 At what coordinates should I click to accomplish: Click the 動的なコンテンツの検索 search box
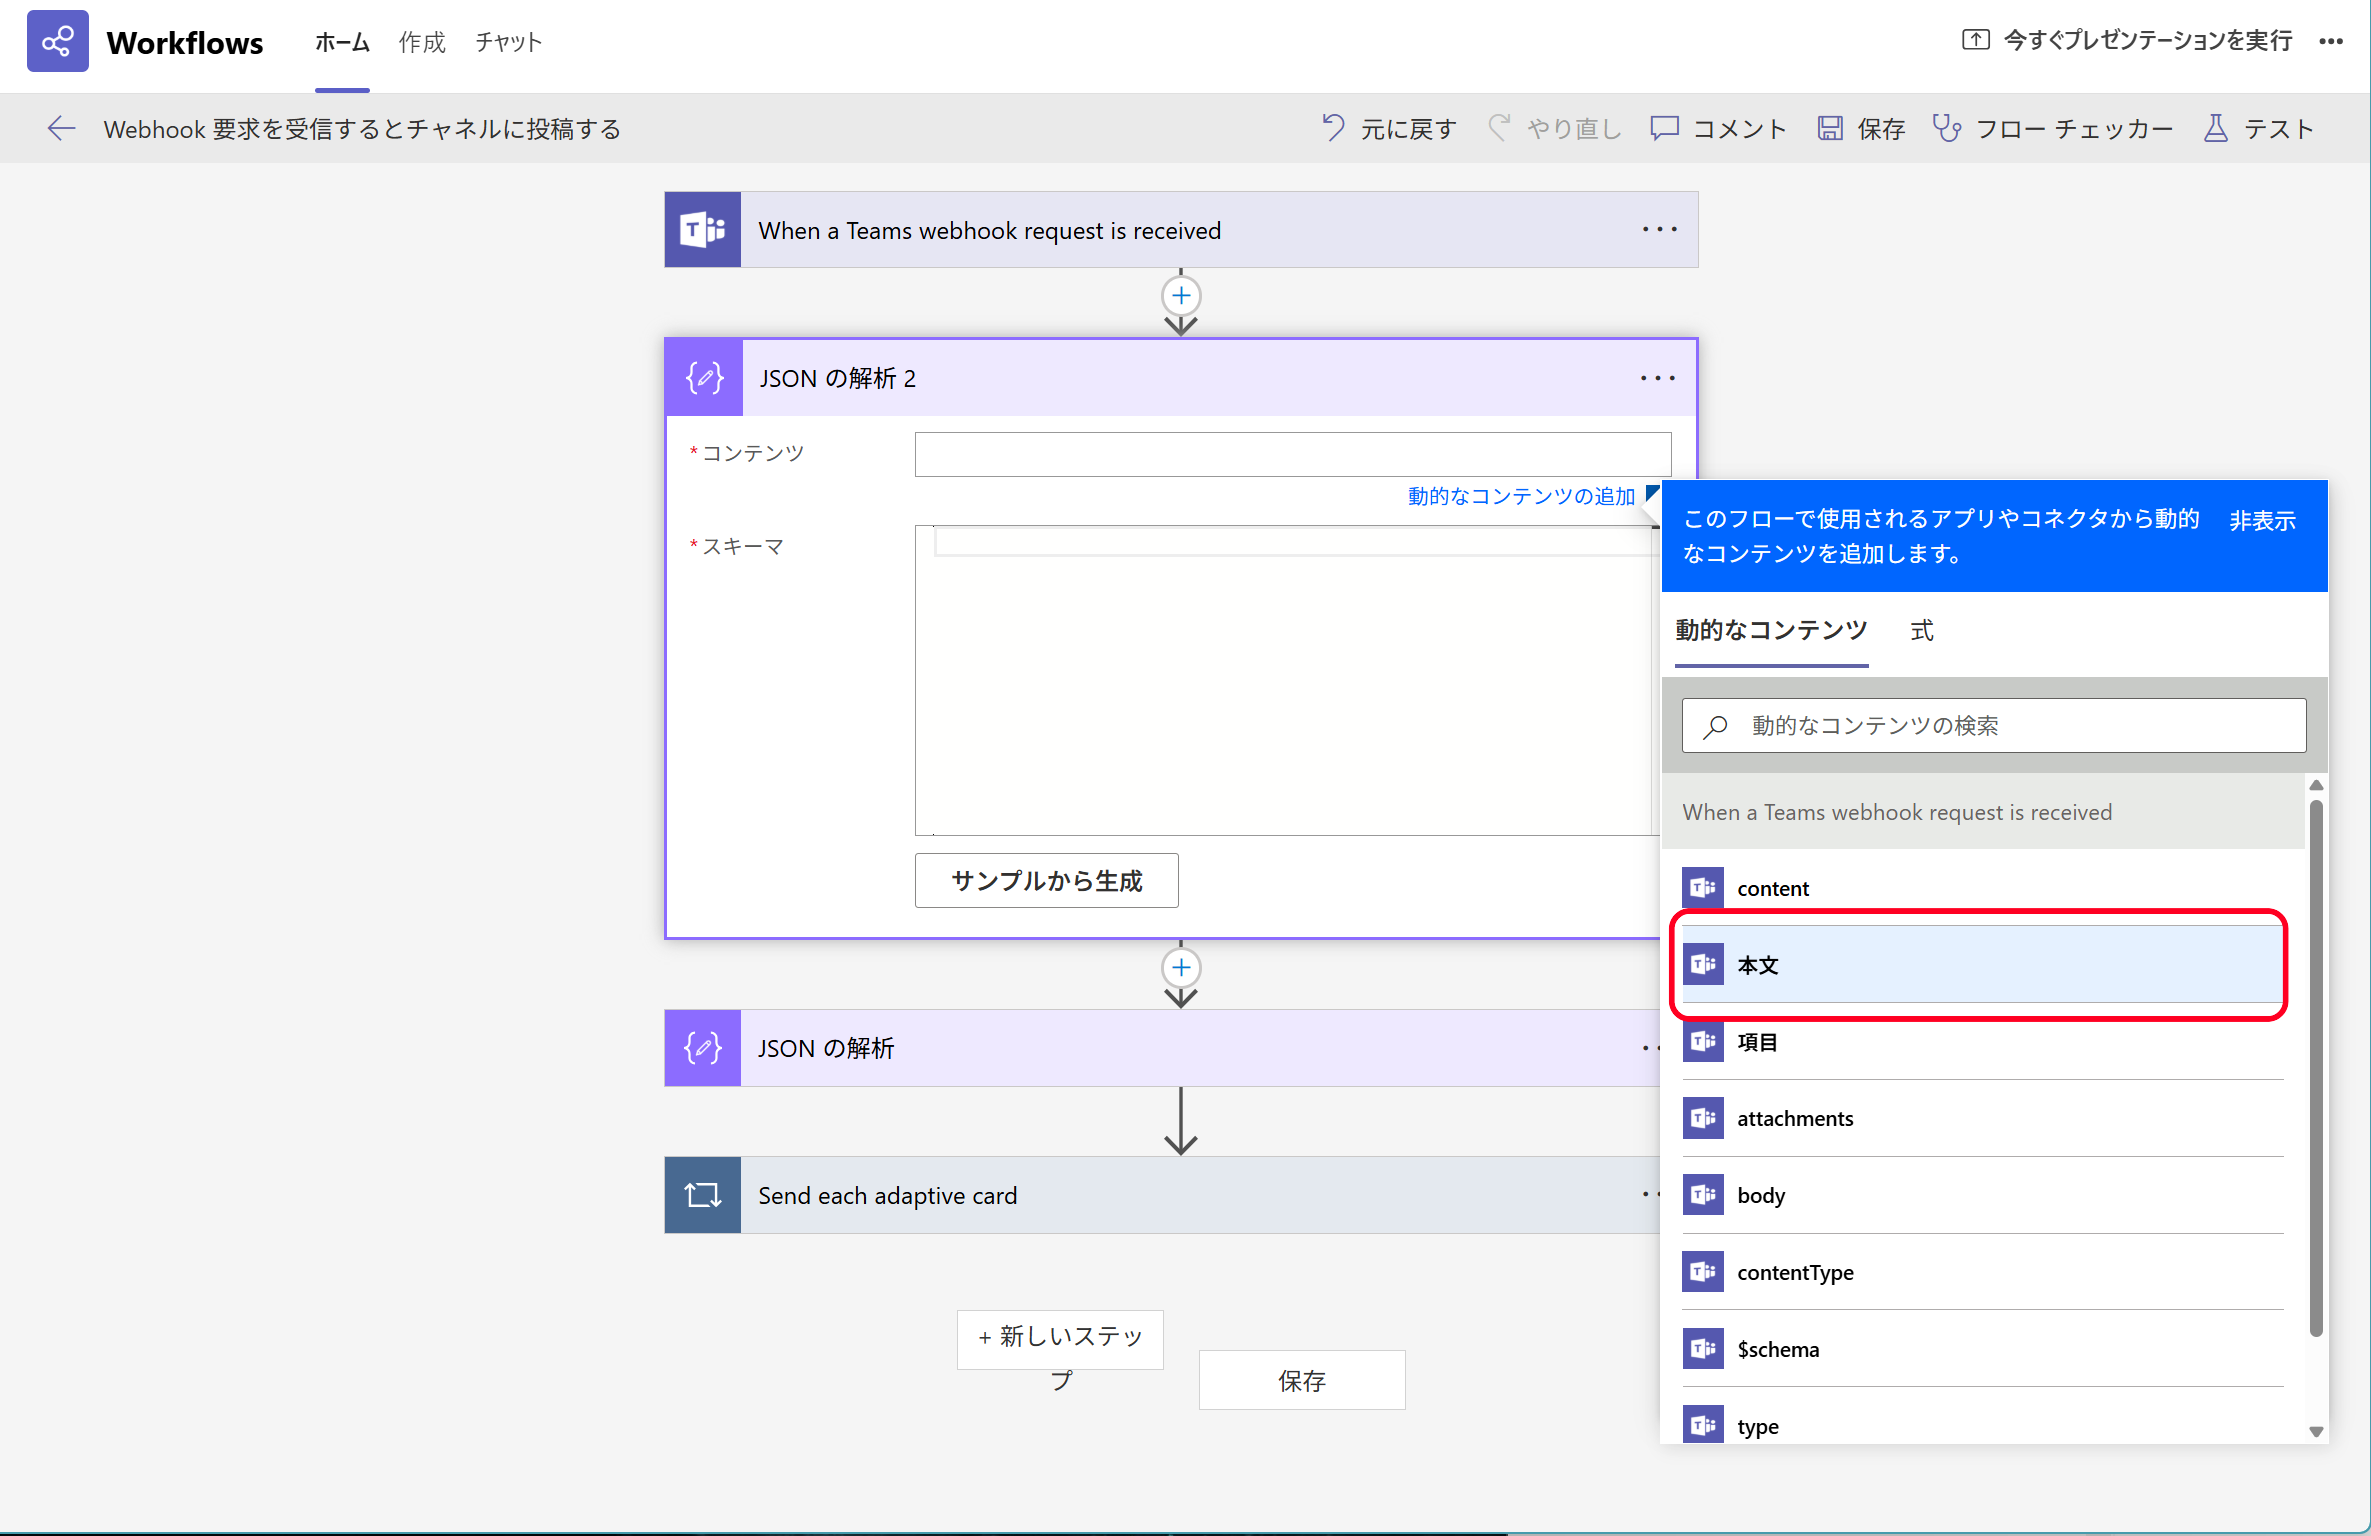click(x=1994, y=725)
